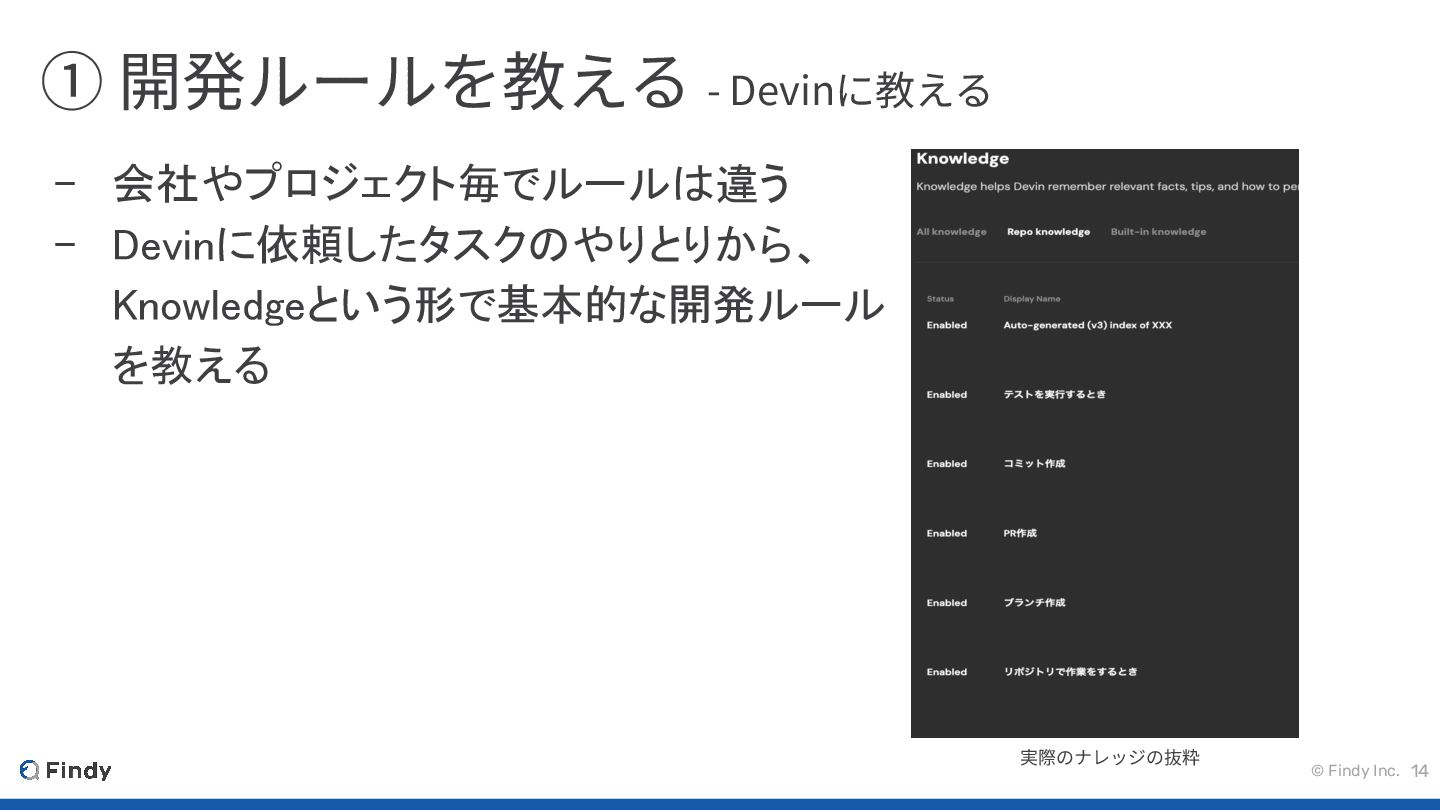
Task: Click Enabled status for リポジトリで作業をするとき row
Action: tap(946, 672)
